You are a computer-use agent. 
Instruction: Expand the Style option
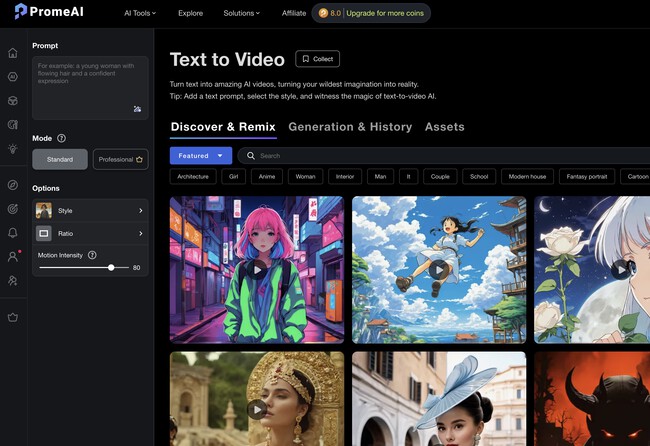[91, 211]
